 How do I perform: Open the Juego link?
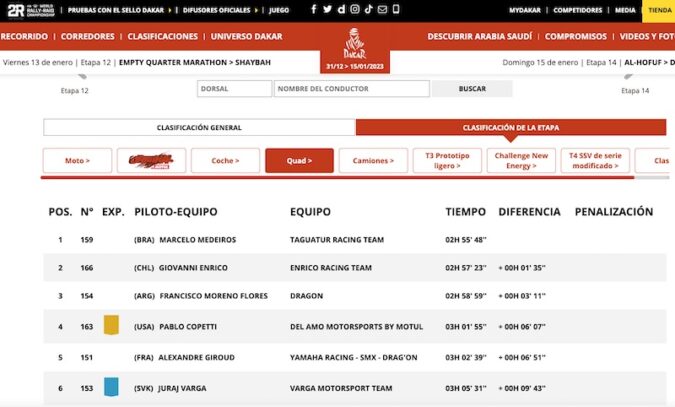tap(279, 10)
